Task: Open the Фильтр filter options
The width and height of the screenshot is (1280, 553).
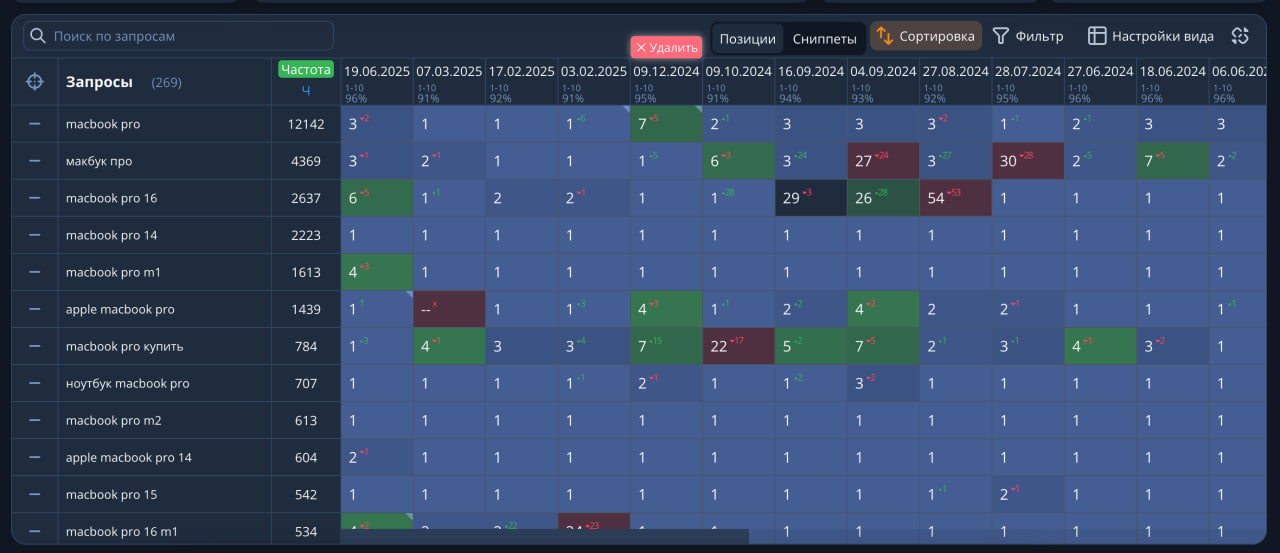Action: [1028, 36]
